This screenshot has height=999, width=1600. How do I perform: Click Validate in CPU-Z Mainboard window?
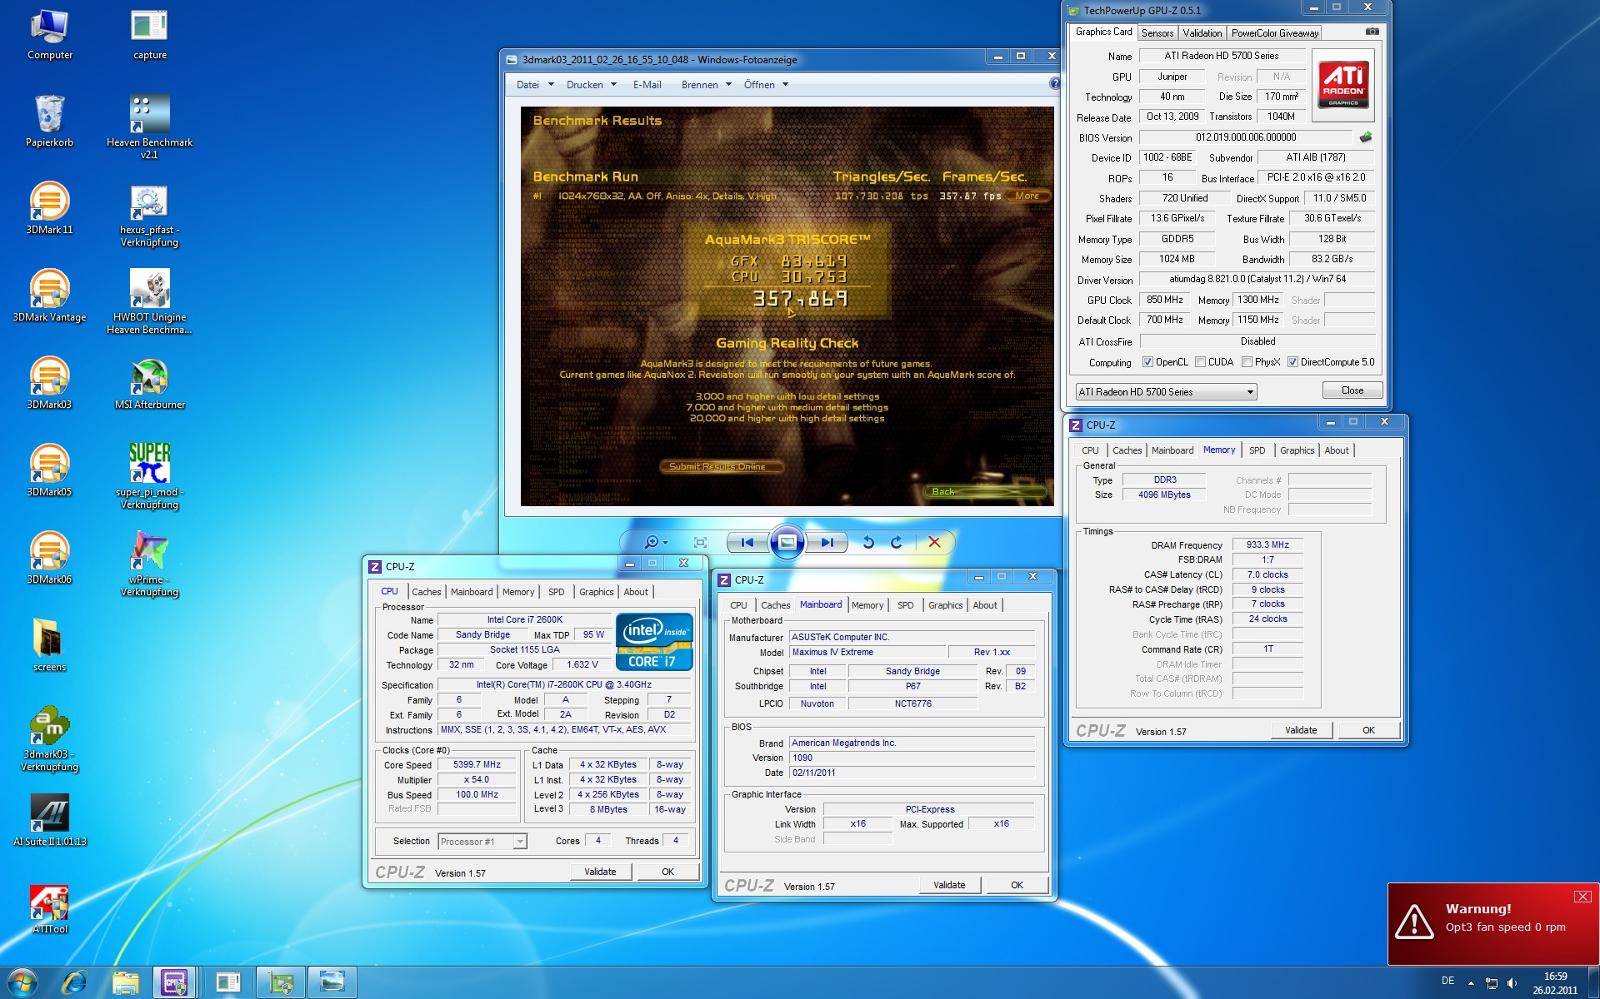pos(949,885)
